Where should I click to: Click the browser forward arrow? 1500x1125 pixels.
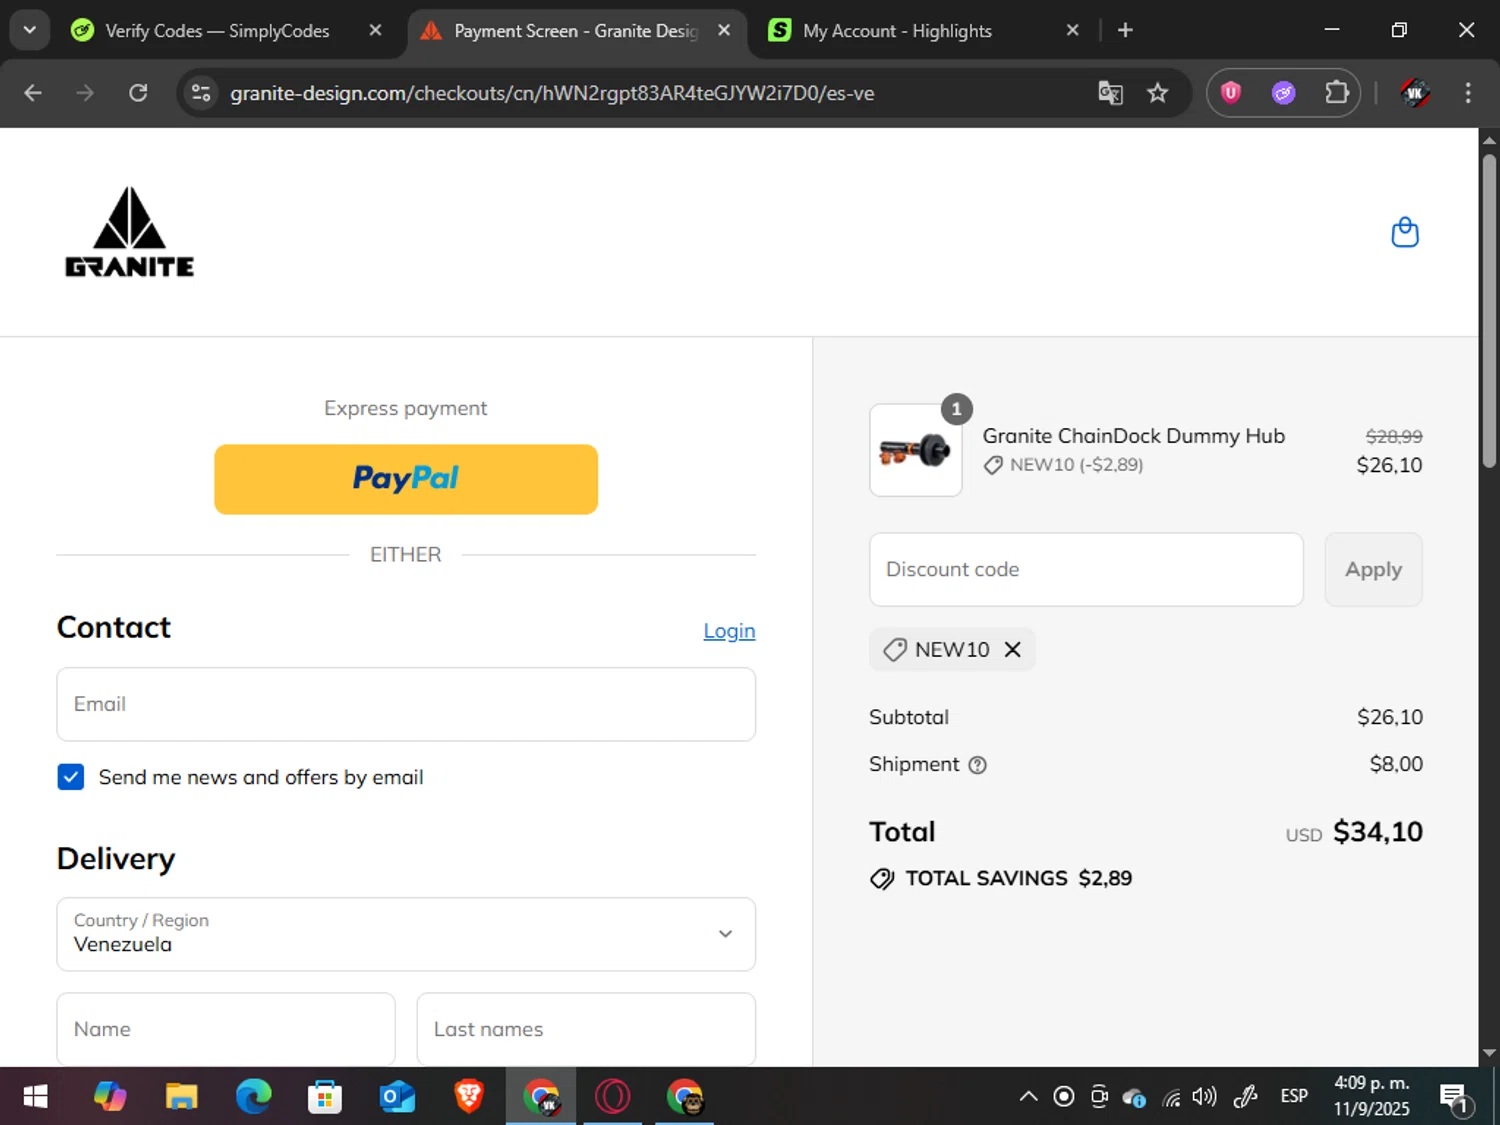(85, 93)
